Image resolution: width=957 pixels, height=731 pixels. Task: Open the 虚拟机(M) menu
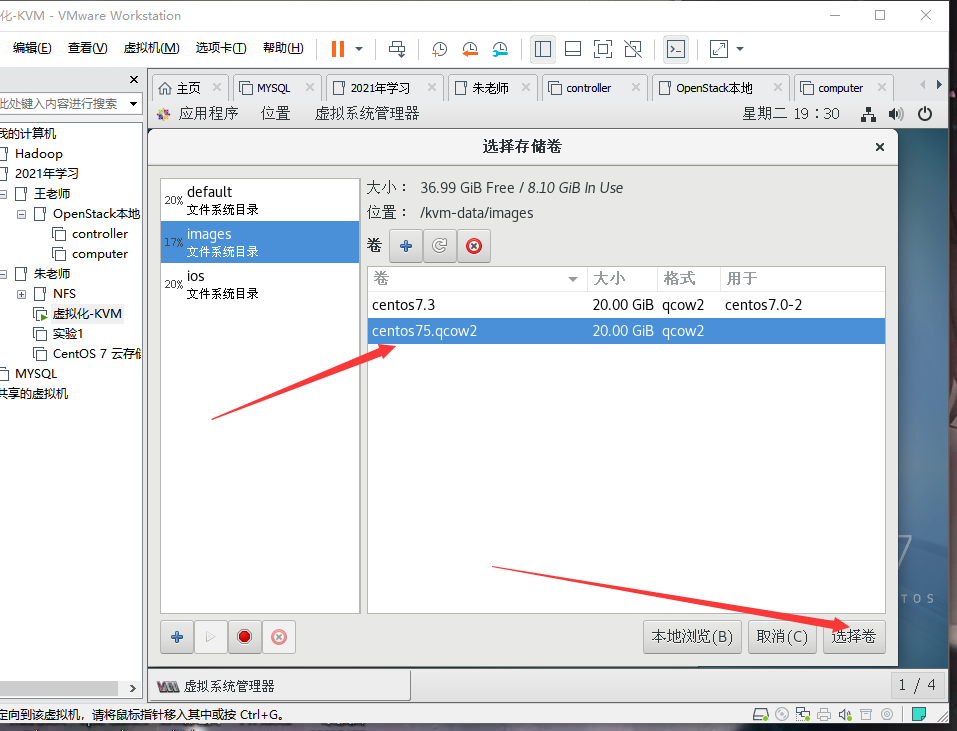(x=151, y=48)
